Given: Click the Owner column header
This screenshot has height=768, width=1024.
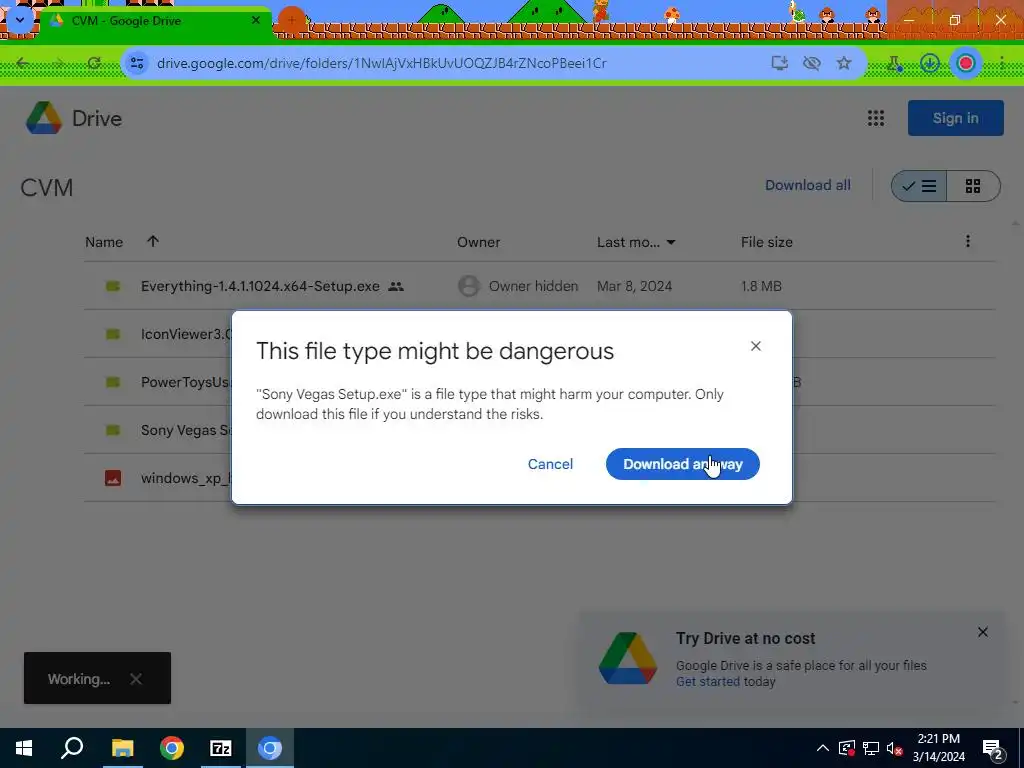Looking at the screenshot, I should click(479, 242).
